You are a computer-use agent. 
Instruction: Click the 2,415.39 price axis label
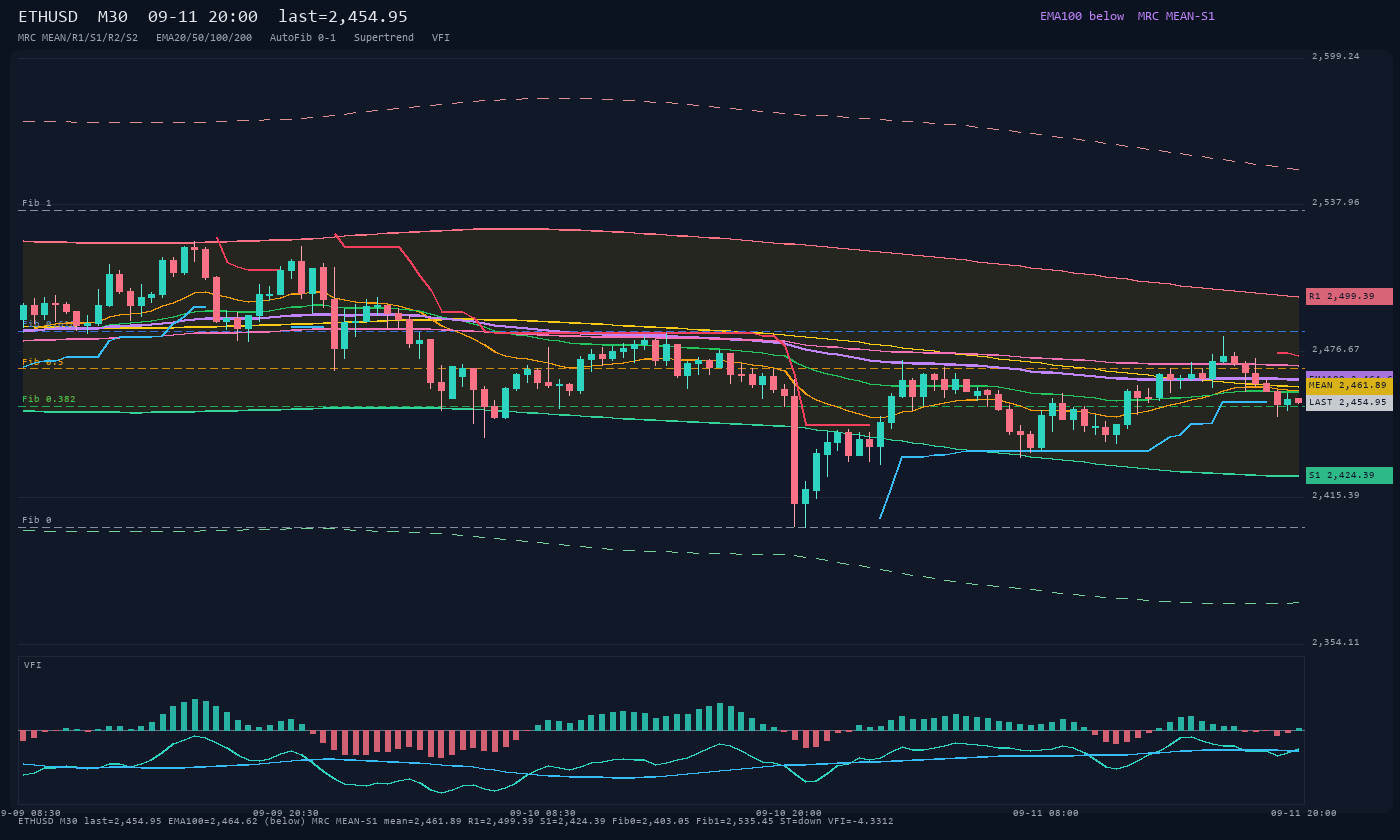(1336, 495)
